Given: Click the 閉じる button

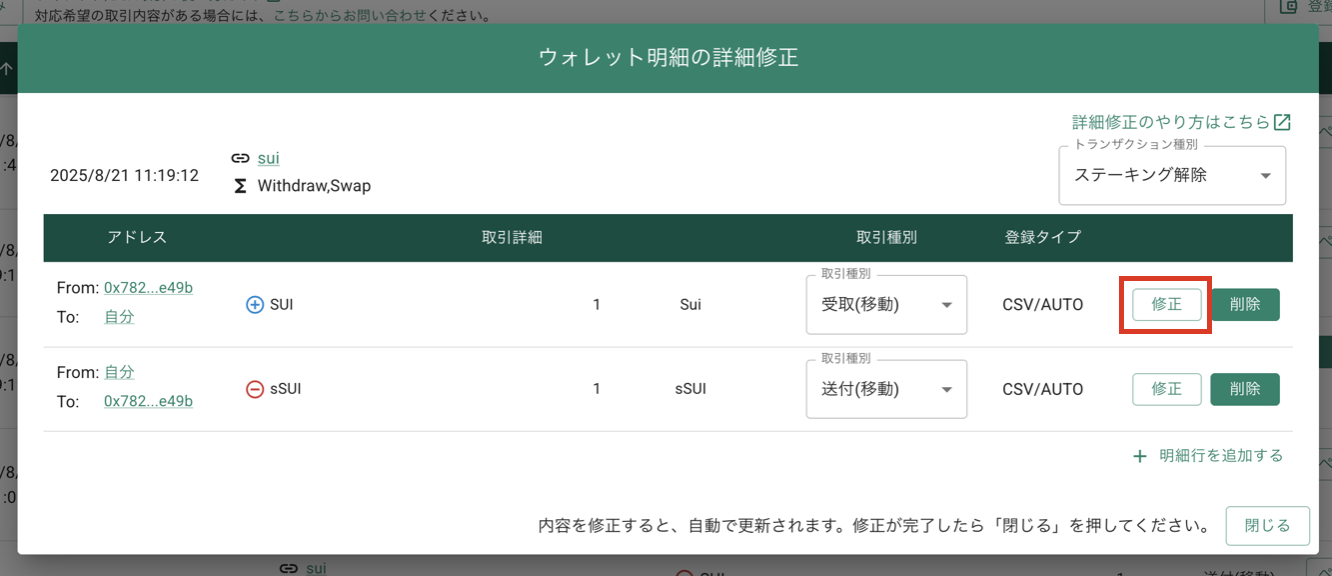Looking at the screenshot, I should tap(1267, 525).
